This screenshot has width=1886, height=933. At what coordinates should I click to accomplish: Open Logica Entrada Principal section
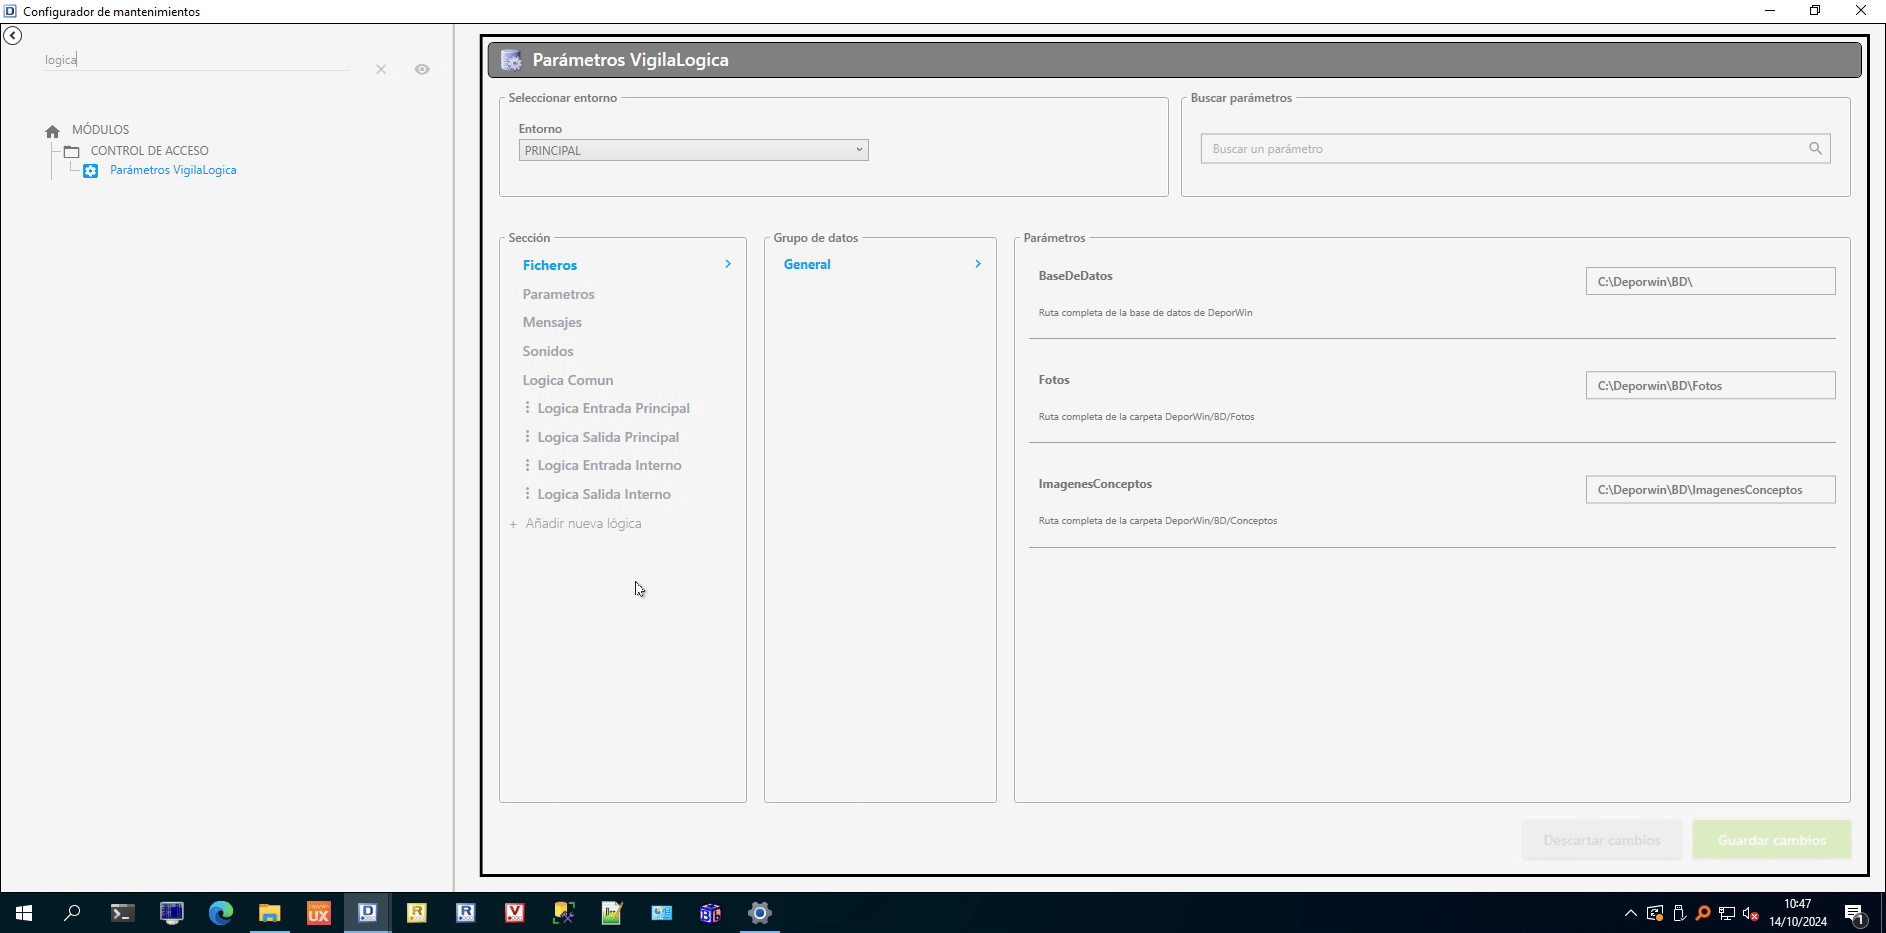click(x=613, y=408)
